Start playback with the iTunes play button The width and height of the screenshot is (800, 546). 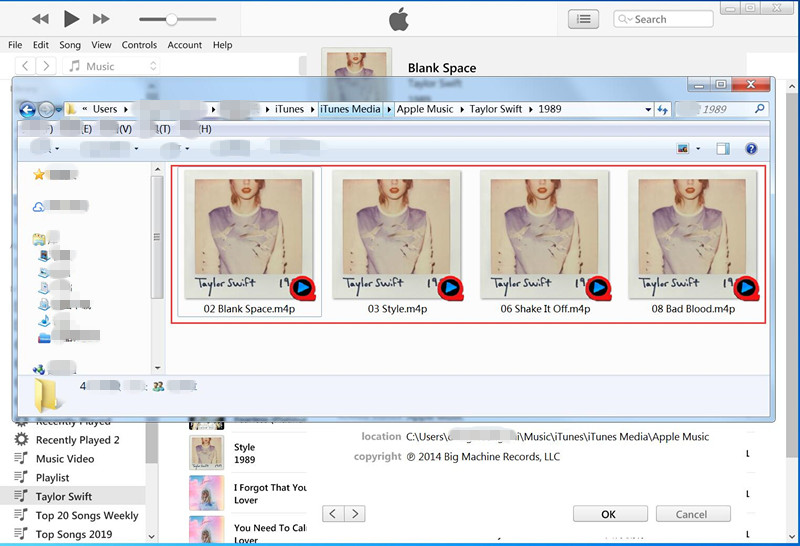coord(71,19)
